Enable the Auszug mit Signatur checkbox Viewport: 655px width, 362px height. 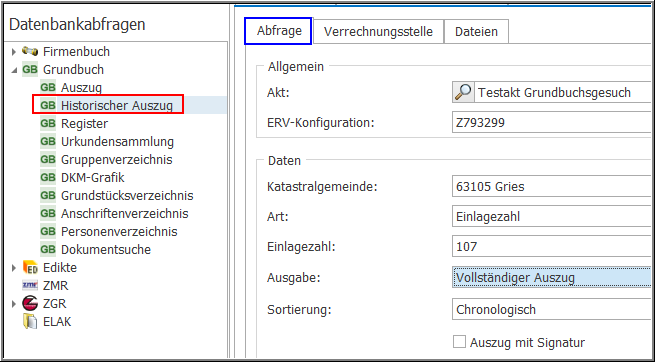[460, 342]
